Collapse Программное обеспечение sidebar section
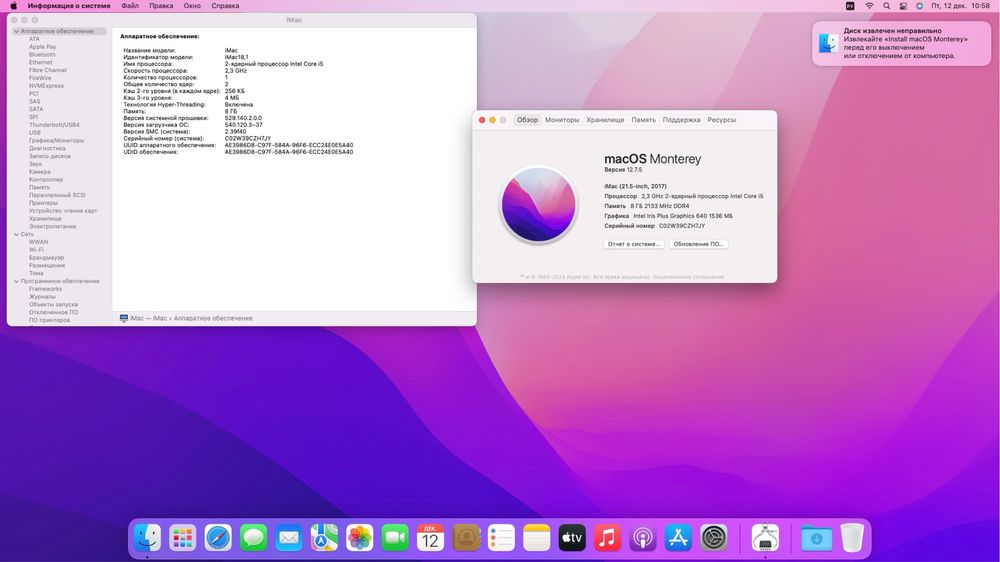 pyautogui.click(x=16, y=281)
